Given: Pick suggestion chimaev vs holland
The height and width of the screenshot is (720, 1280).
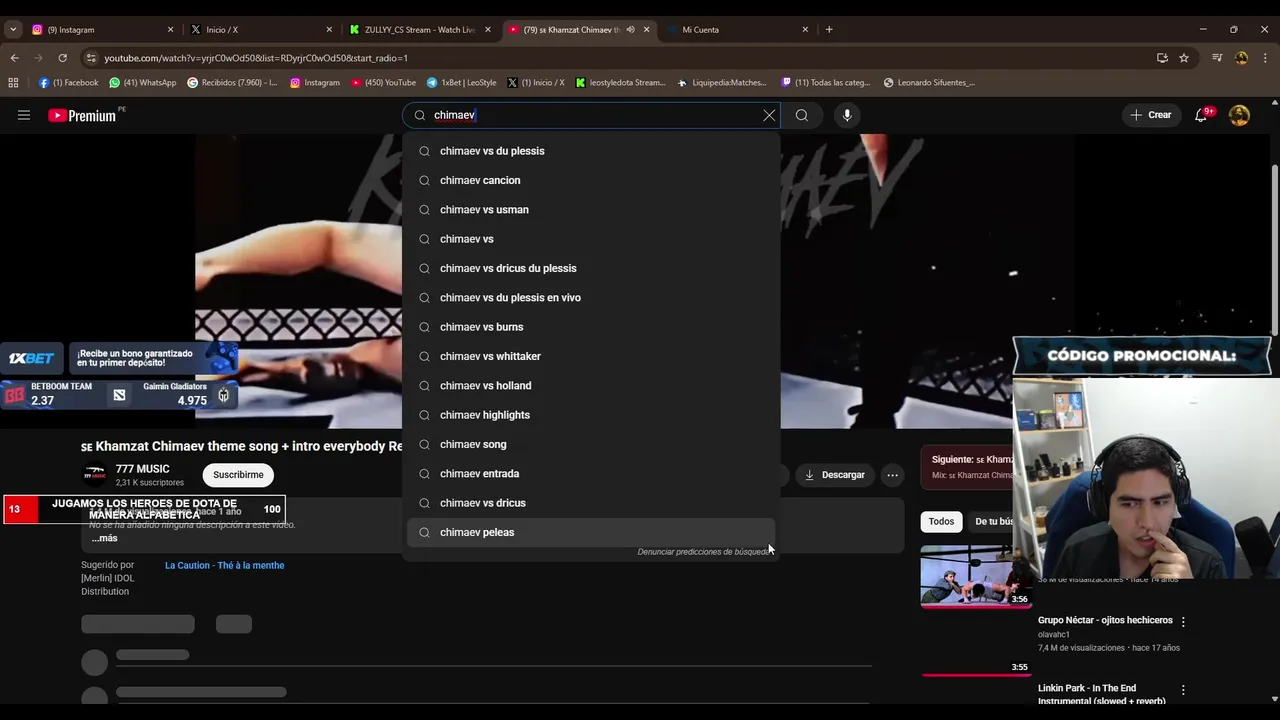Looking at the screenshot, I should click(x=591, y=385).
